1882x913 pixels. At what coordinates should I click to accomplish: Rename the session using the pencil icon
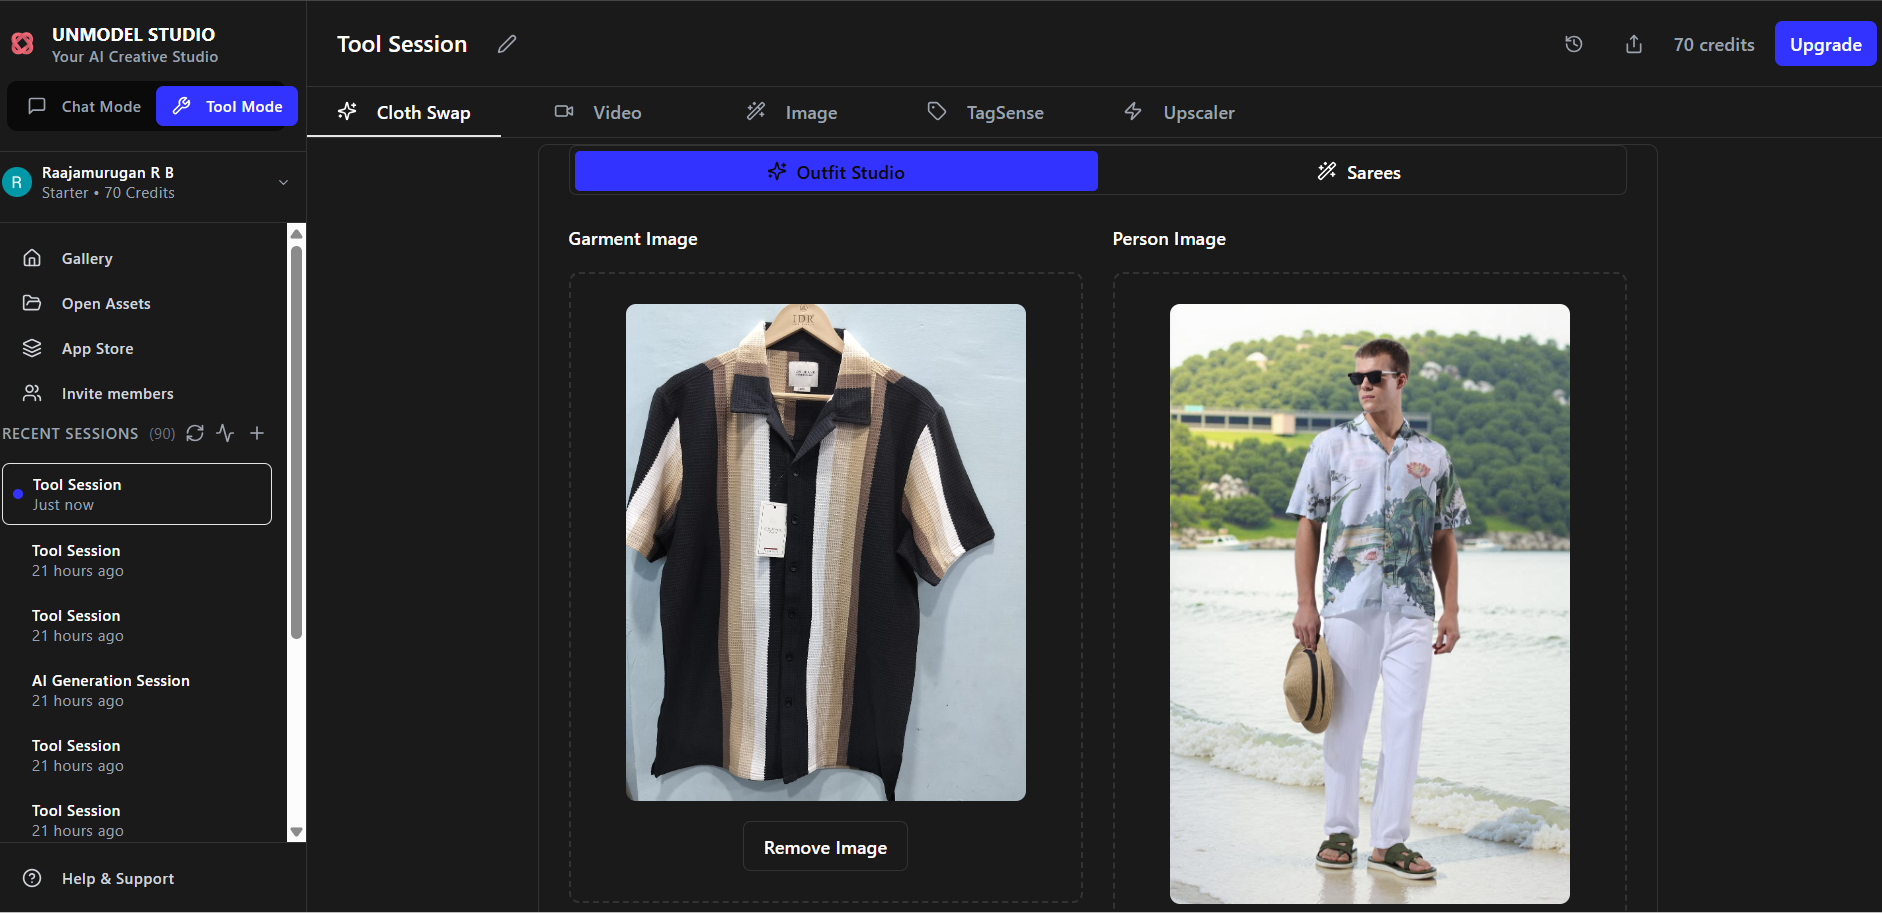pos(507,44)
